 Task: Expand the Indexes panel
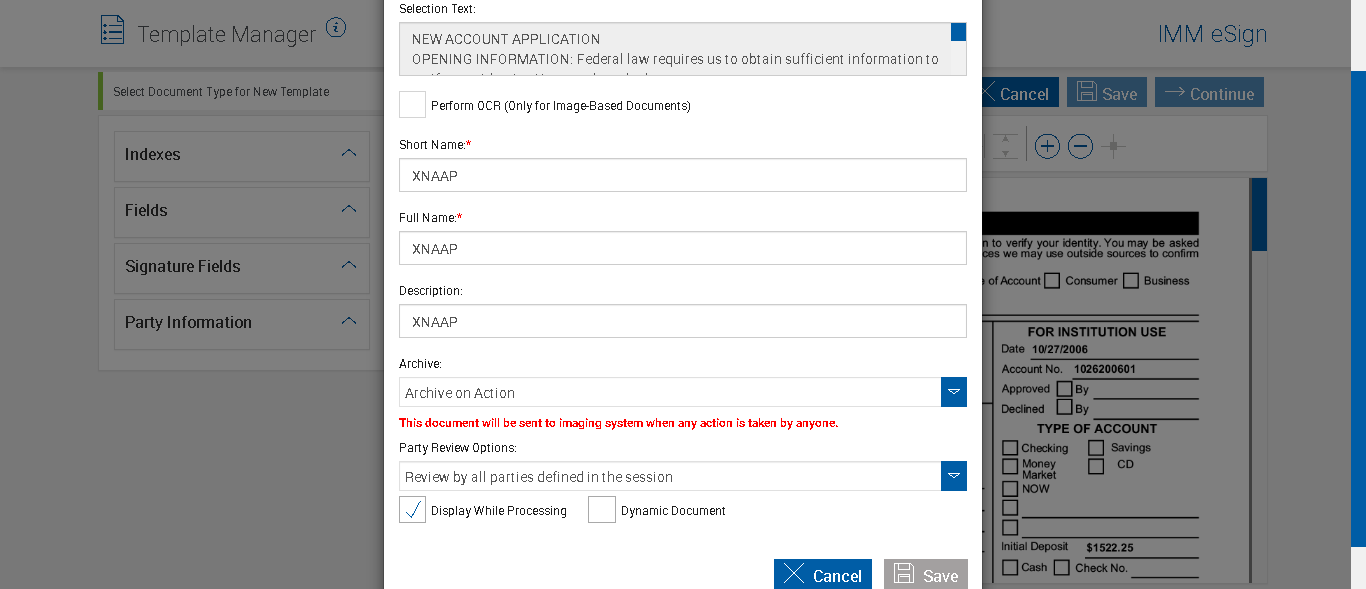point(348,154)
